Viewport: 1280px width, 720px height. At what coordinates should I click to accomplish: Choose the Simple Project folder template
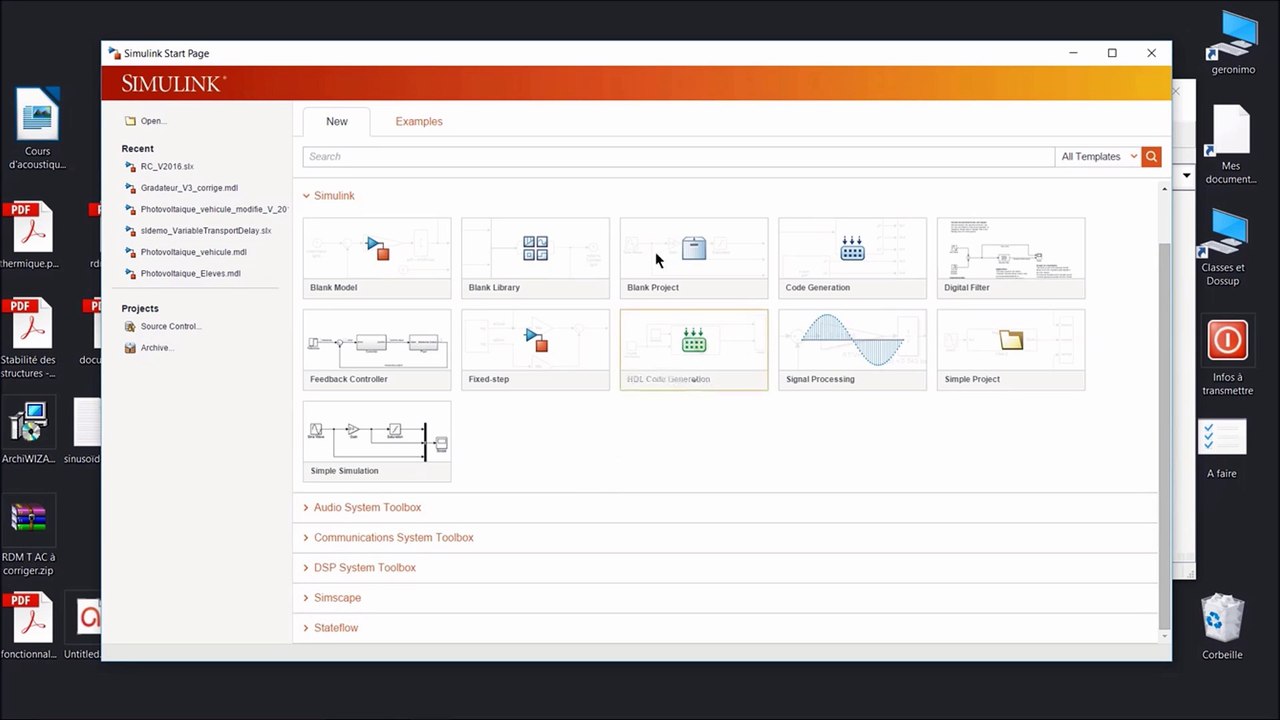(x=1010, y=342)
